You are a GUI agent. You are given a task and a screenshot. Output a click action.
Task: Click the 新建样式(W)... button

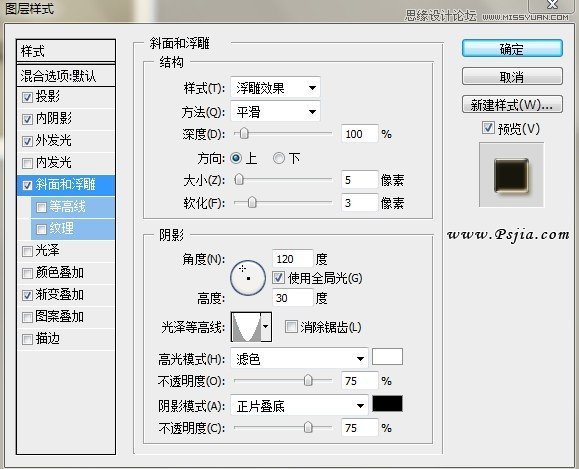click(512, 105)
